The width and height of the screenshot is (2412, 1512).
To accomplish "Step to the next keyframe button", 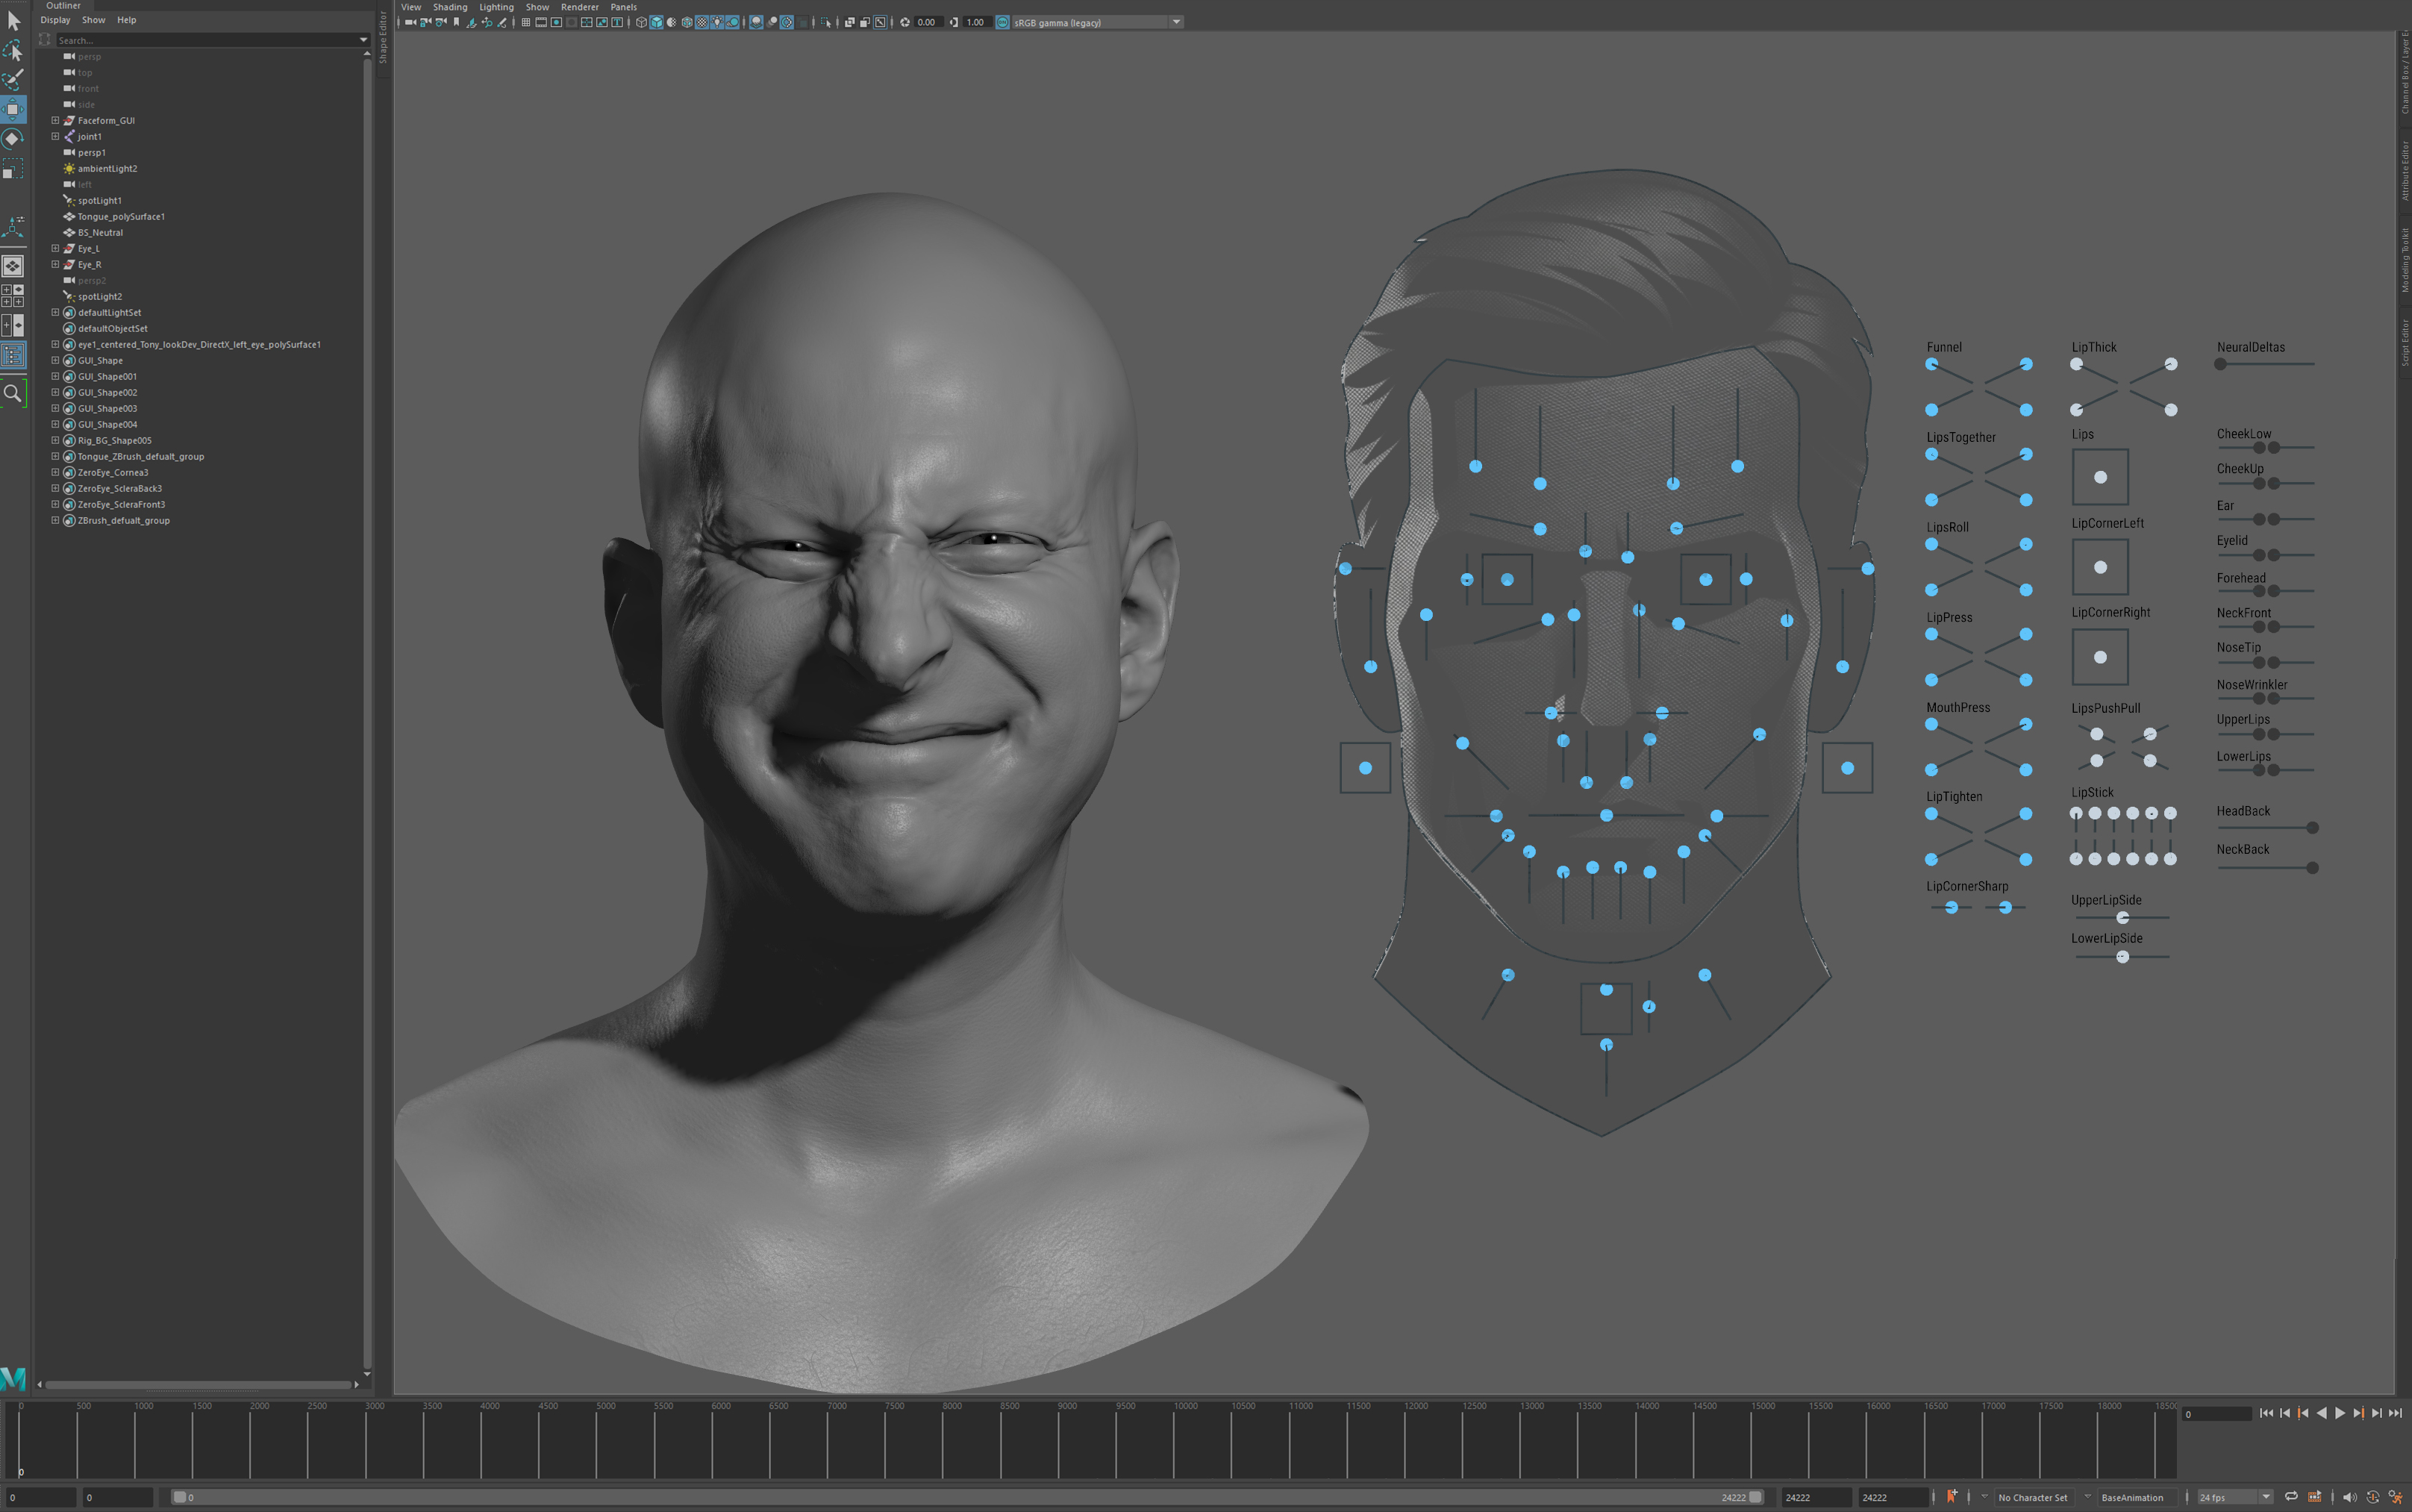I will tap(2359, 1414).
